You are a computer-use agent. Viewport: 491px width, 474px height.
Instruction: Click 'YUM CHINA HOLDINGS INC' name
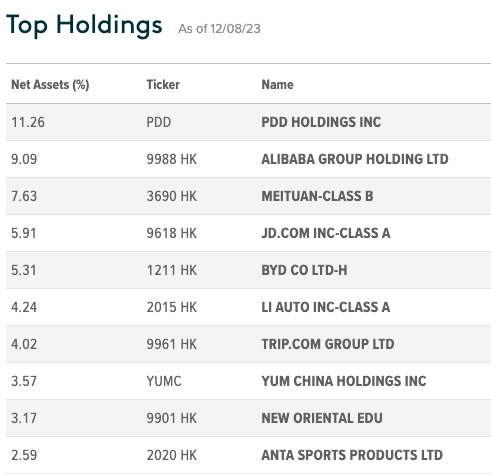tap(344, 381)
